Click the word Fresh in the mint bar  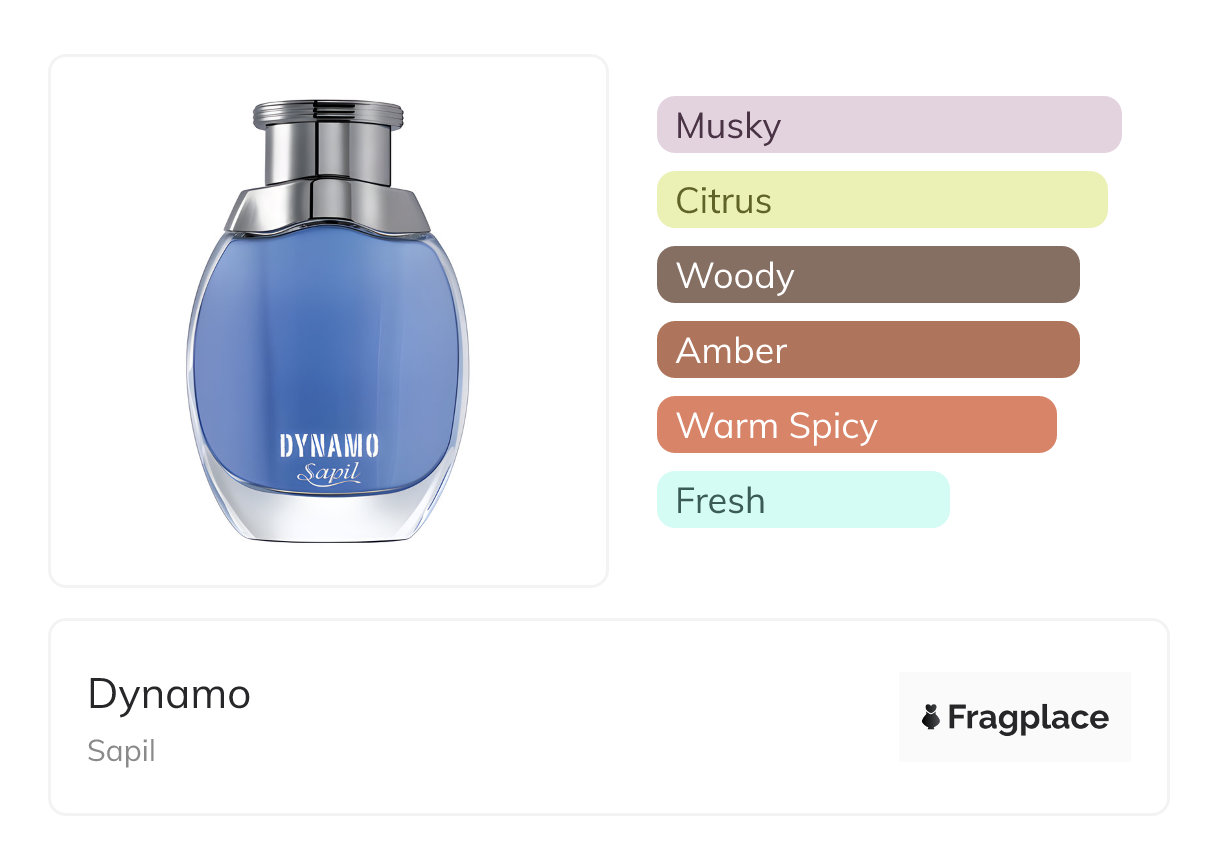click(720, 501)
